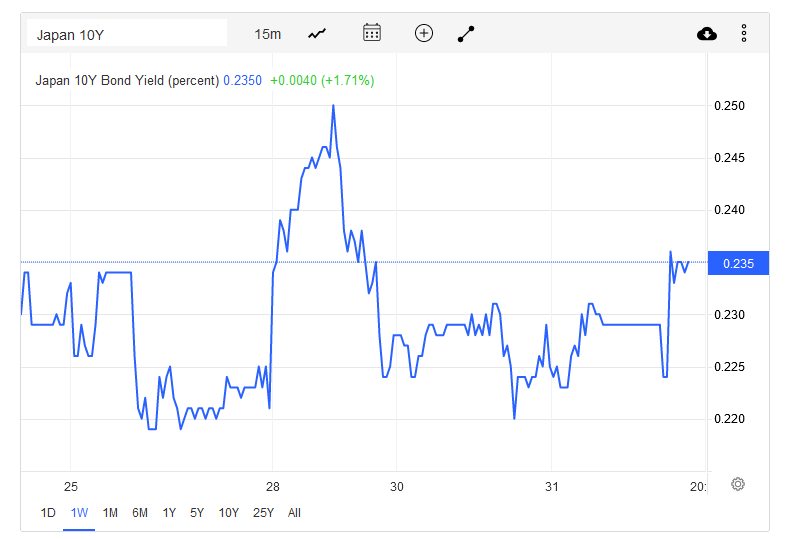
Task: Open the three-dot more options menu
Action: click(744, 33)
